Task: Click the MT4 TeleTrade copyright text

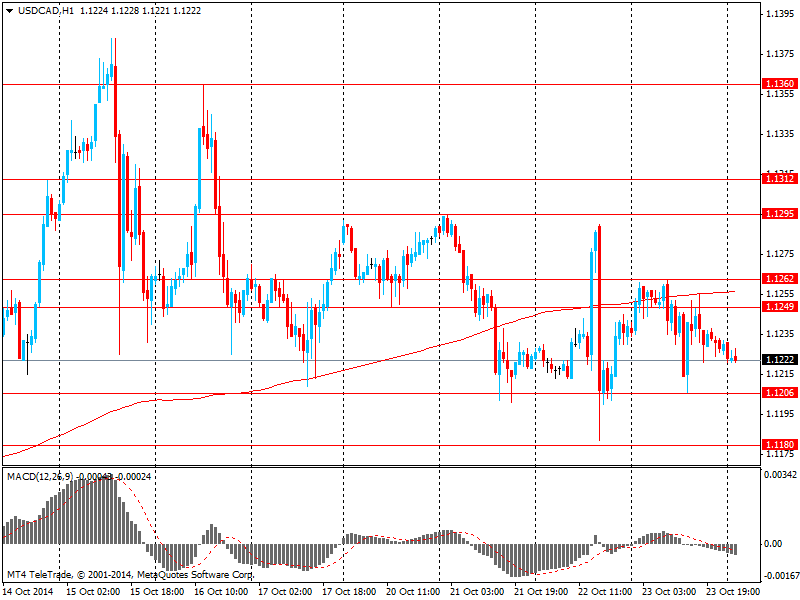Action: pos(130,574)
